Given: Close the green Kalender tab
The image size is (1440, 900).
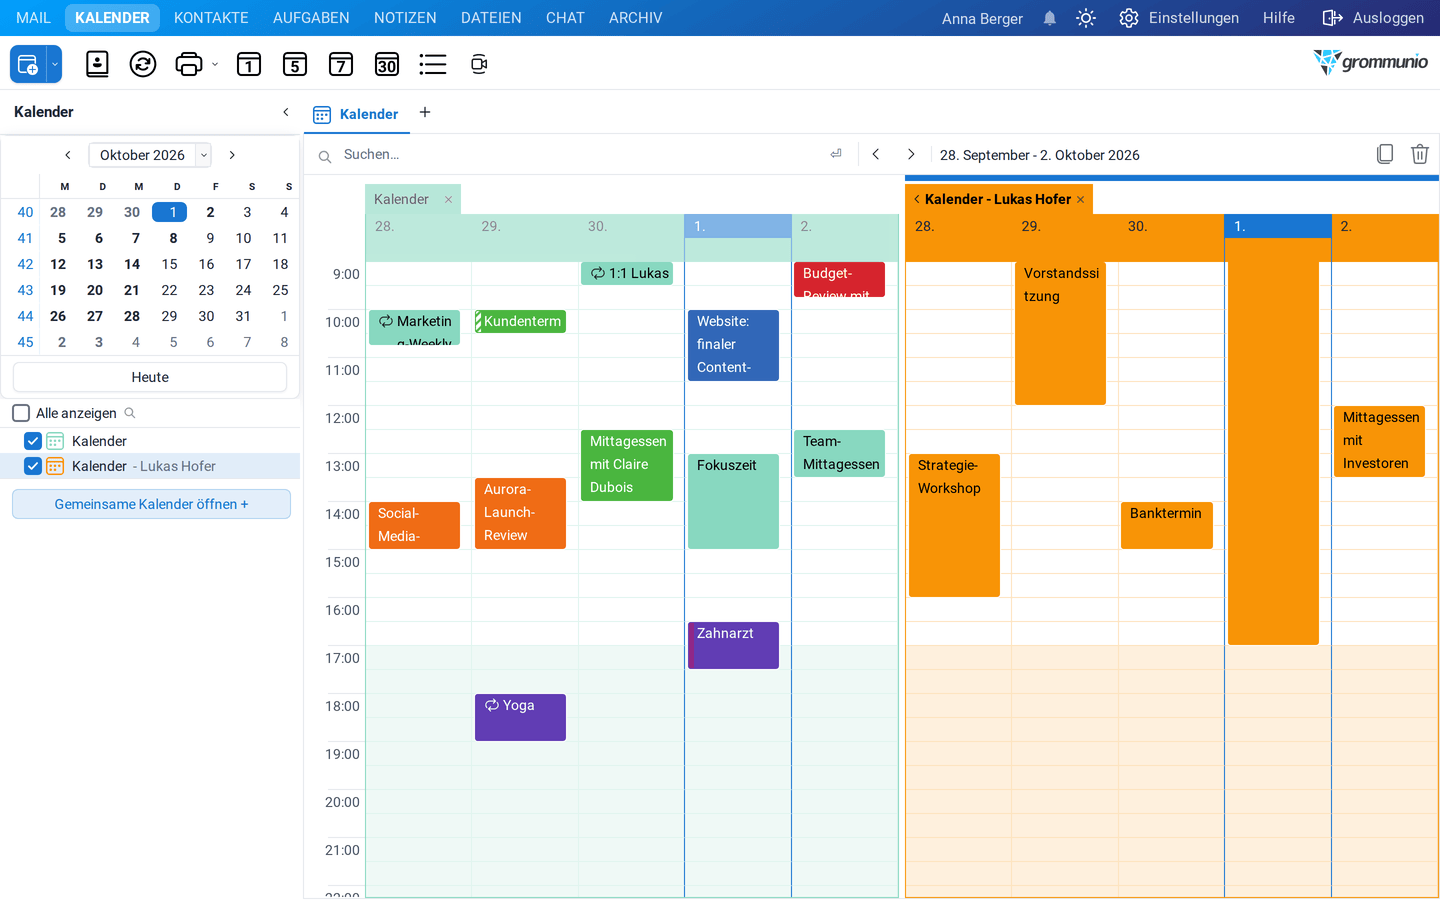Looking at the screenshot, I should (x=448, y=200).
